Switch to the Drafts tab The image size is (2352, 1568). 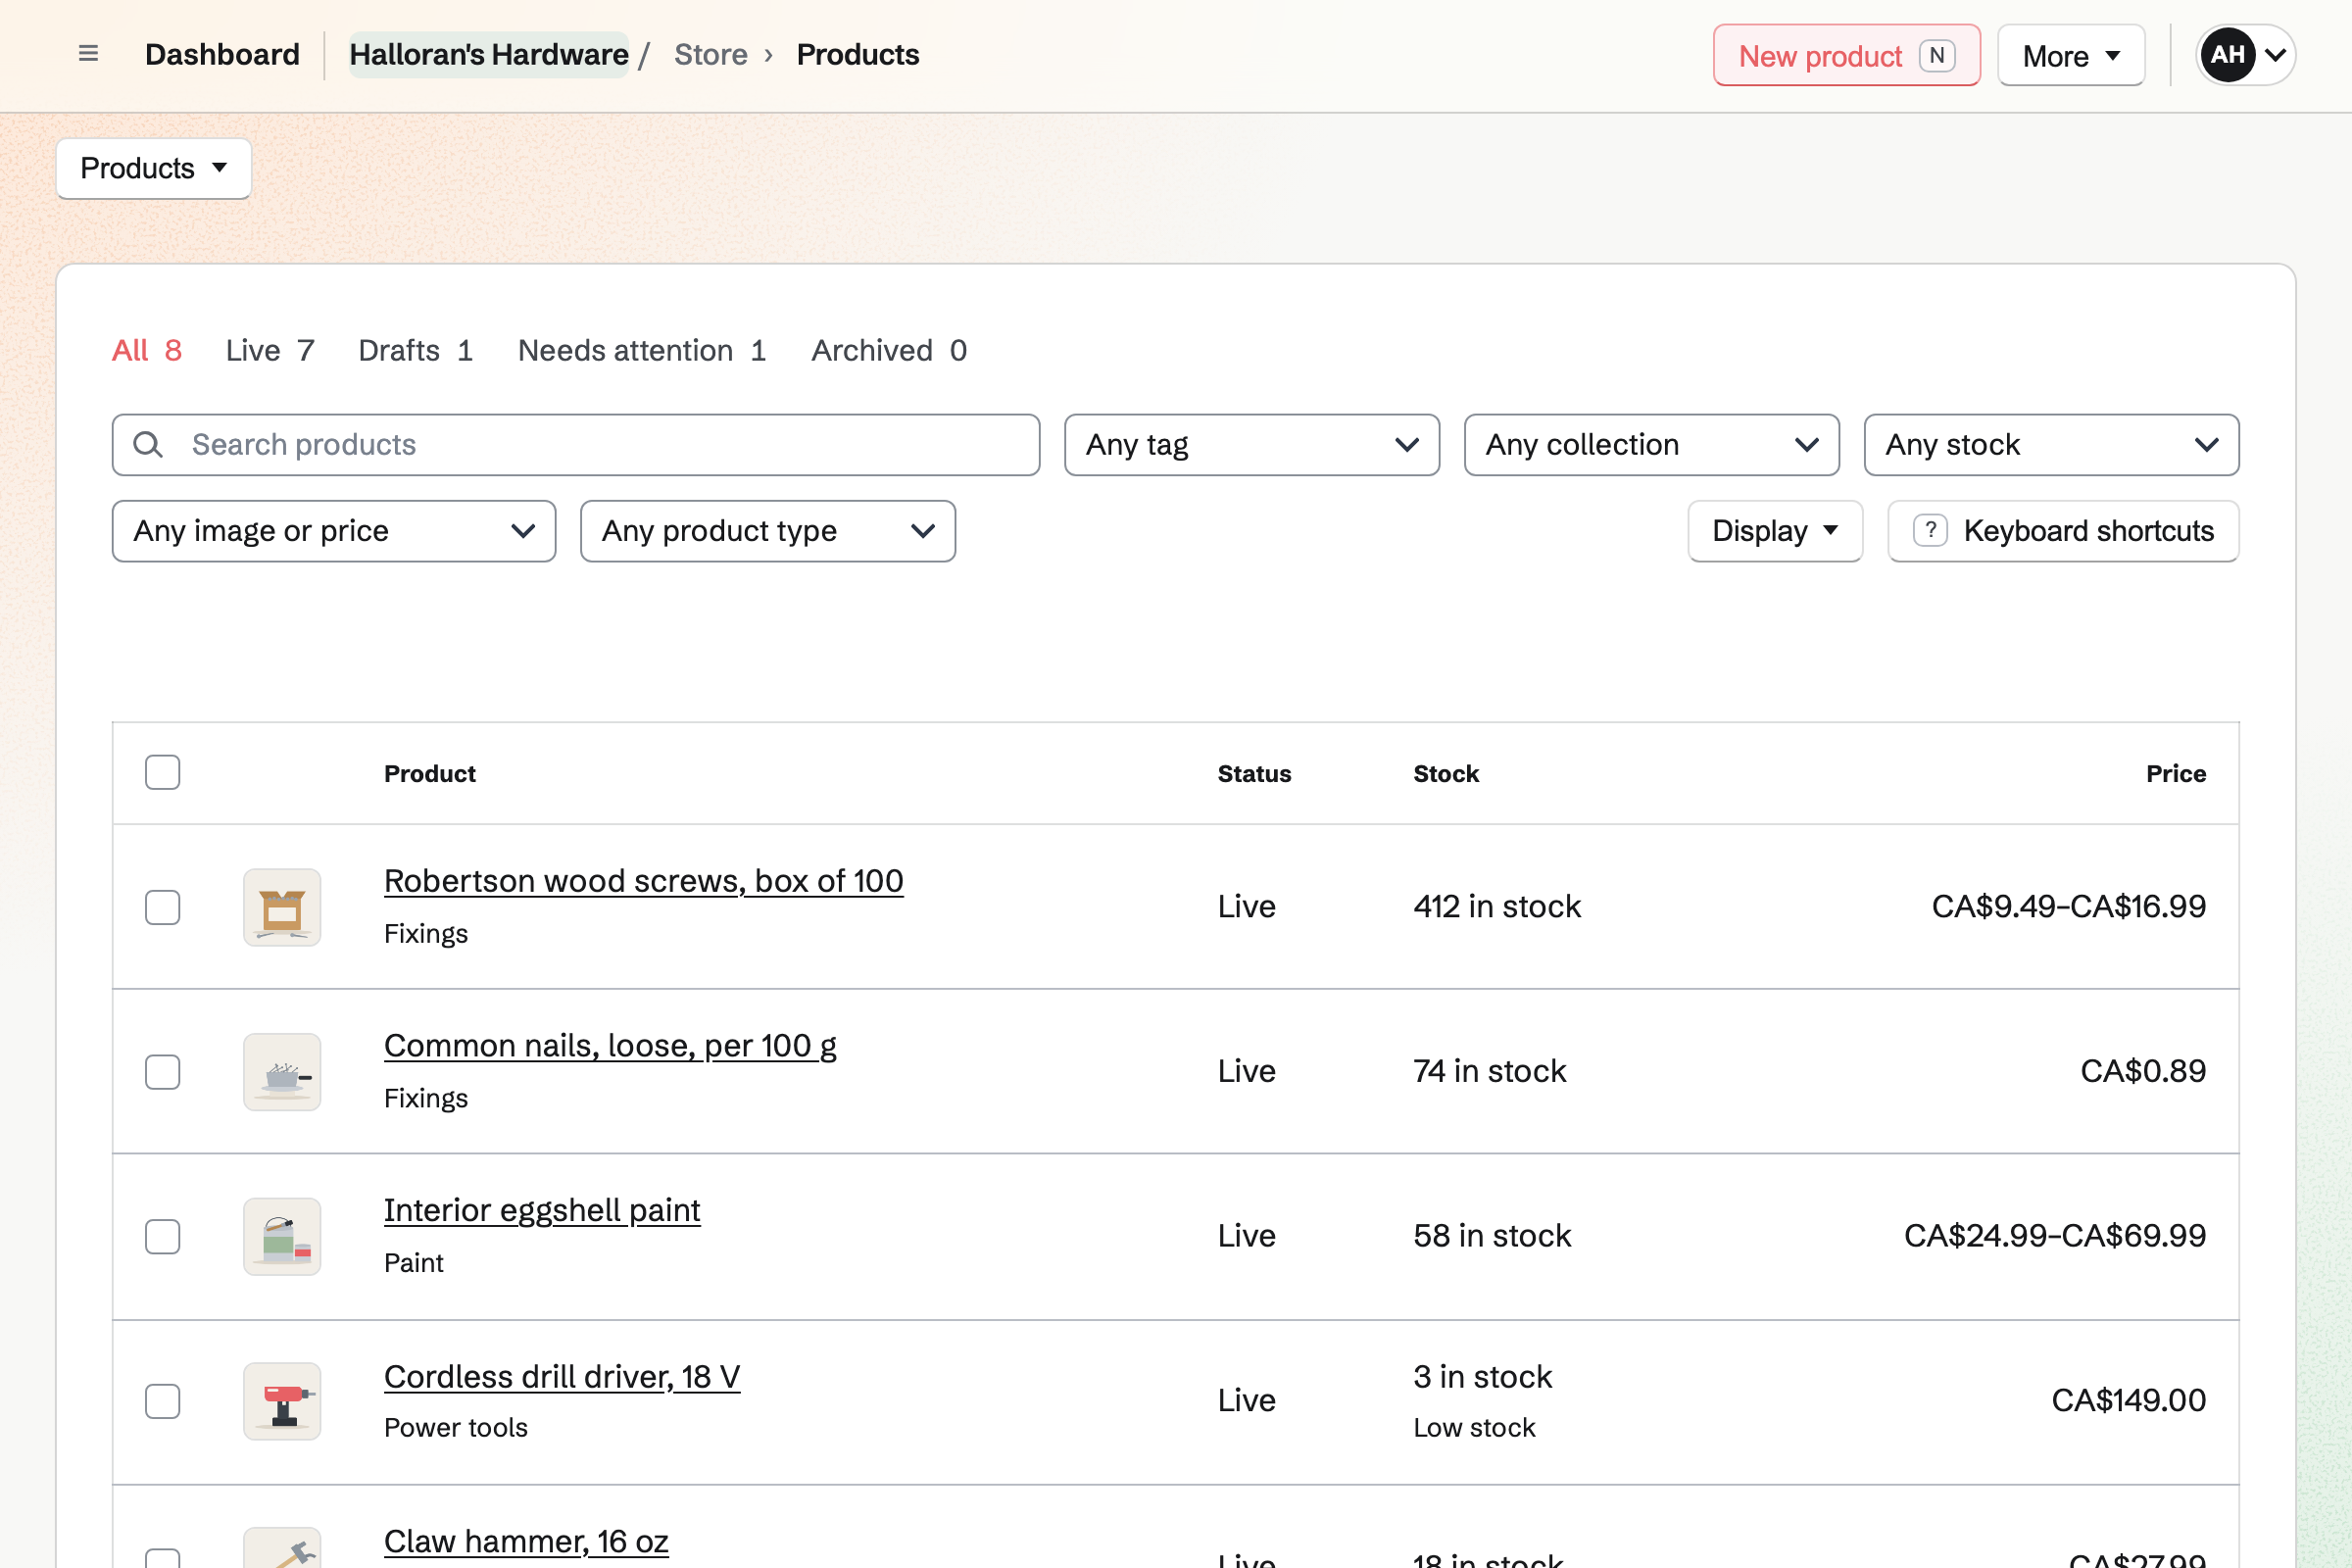click(415, 351)
